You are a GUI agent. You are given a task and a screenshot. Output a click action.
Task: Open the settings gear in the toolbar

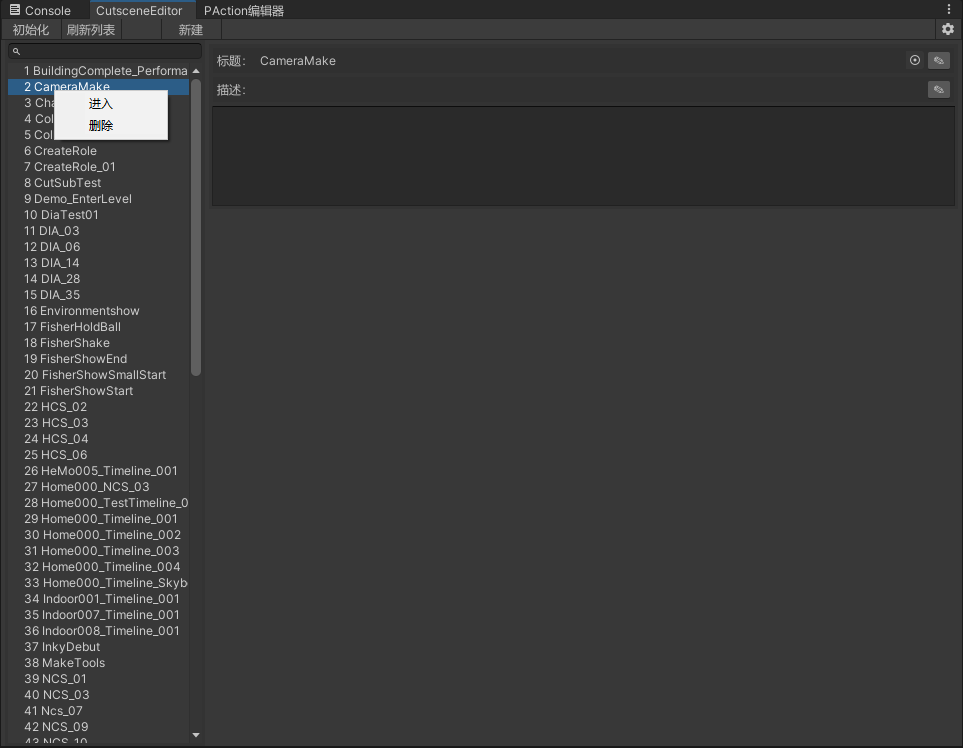tap(948, 30)
